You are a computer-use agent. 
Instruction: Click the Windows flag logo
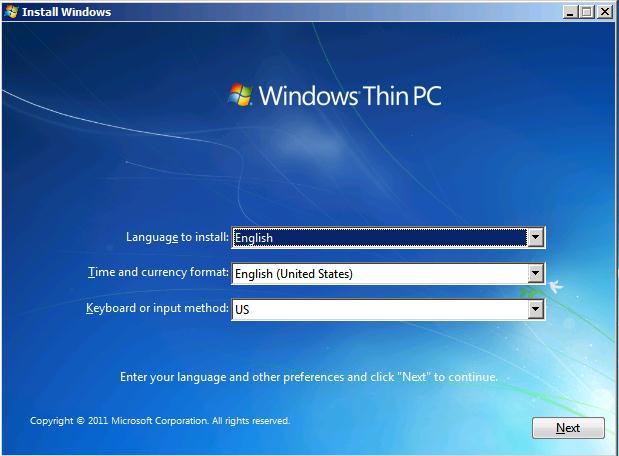click(241, 95)
